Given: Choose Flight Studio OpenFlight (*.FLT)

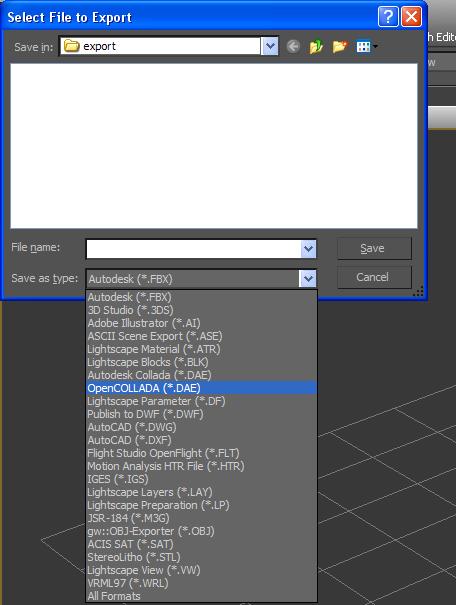Looking at the screenshot, I should click(201, 453).
